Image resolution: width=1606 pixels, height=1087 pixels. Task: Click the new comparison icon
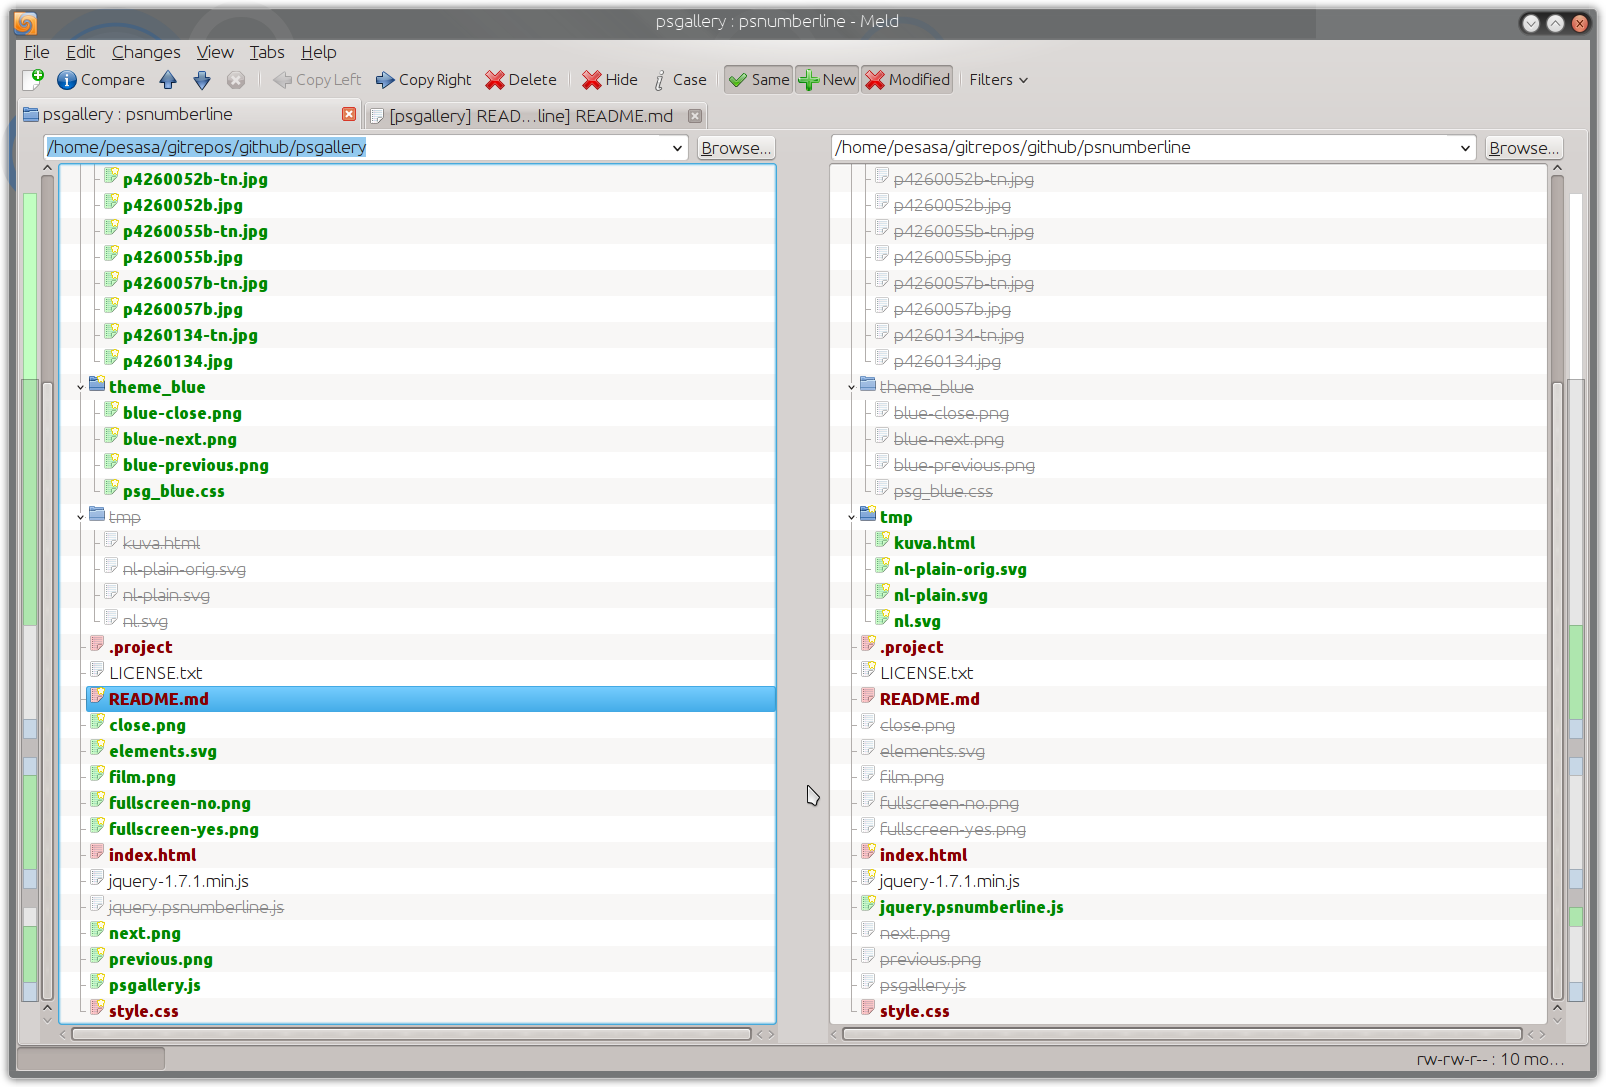click(x=33, y=79)
